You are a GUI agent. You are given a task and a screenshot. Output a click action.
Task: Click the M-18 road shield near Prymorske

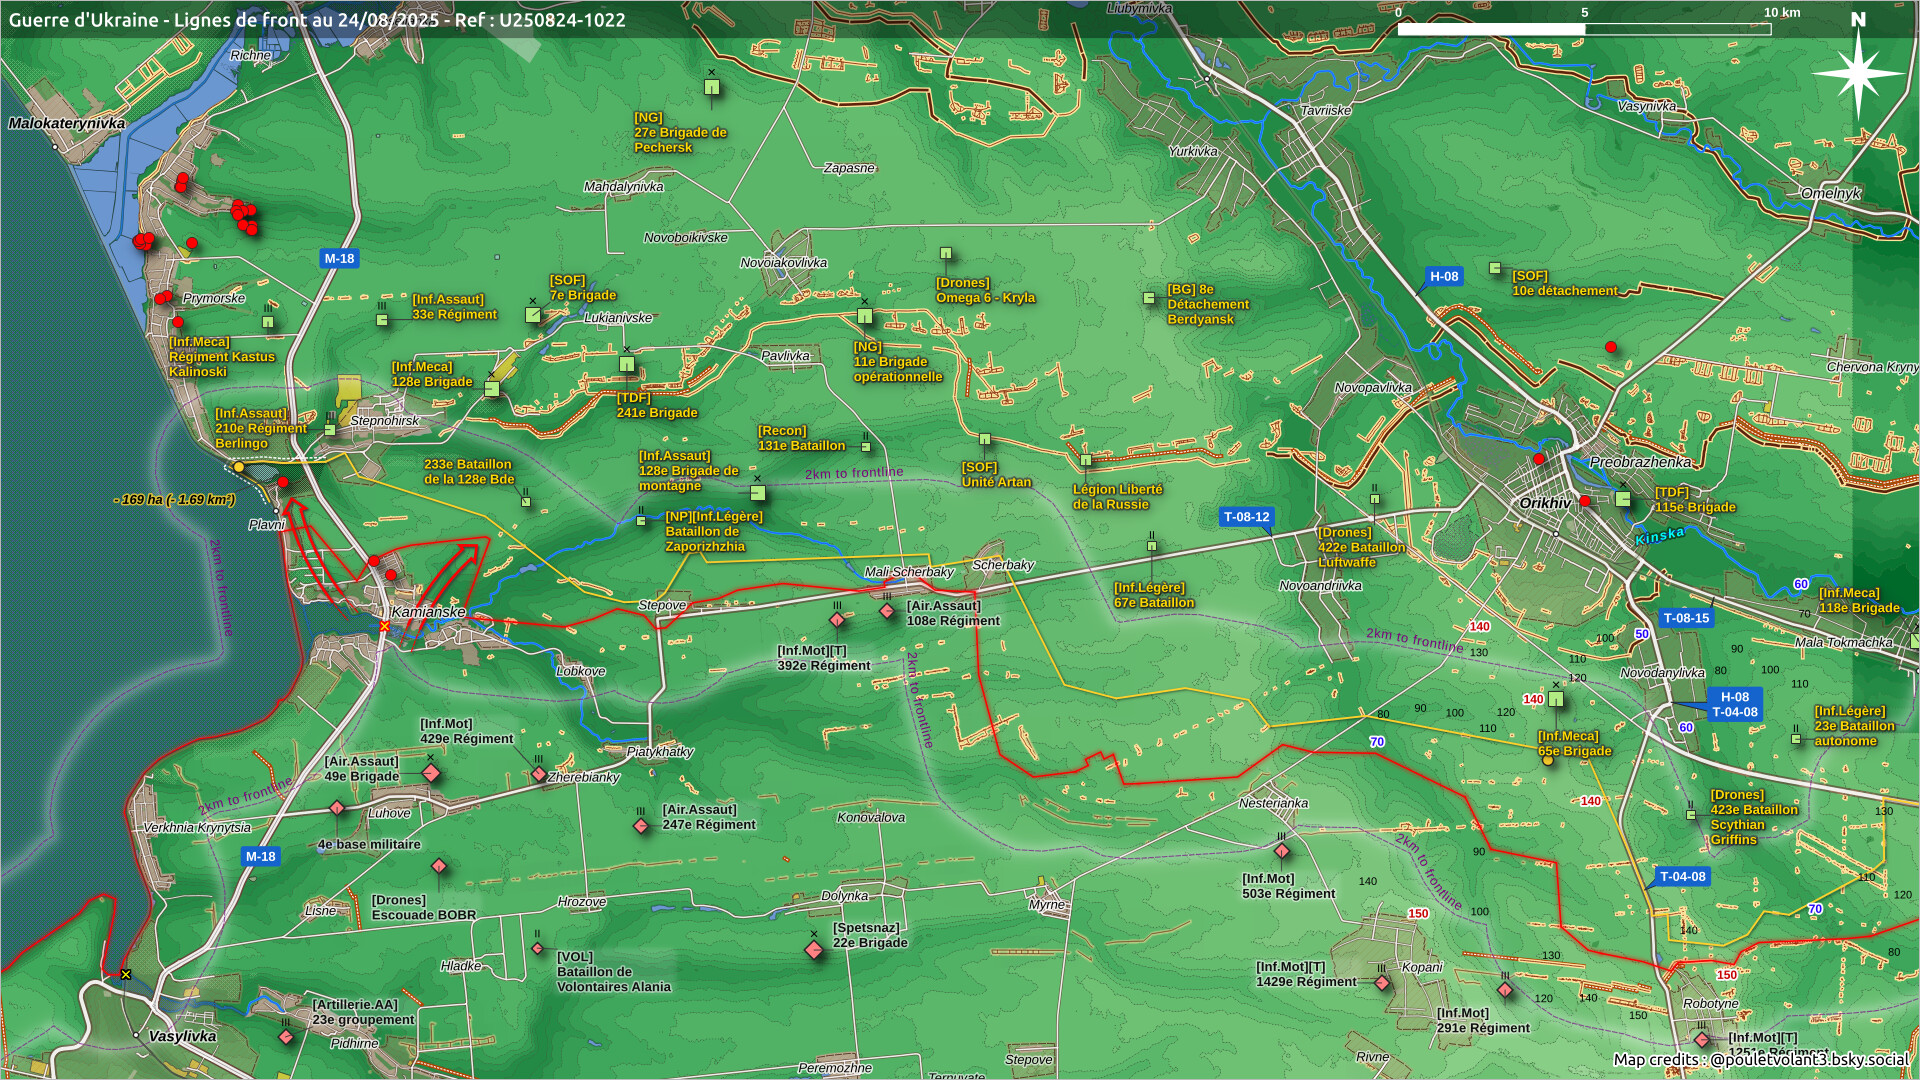tap(339, 258)
